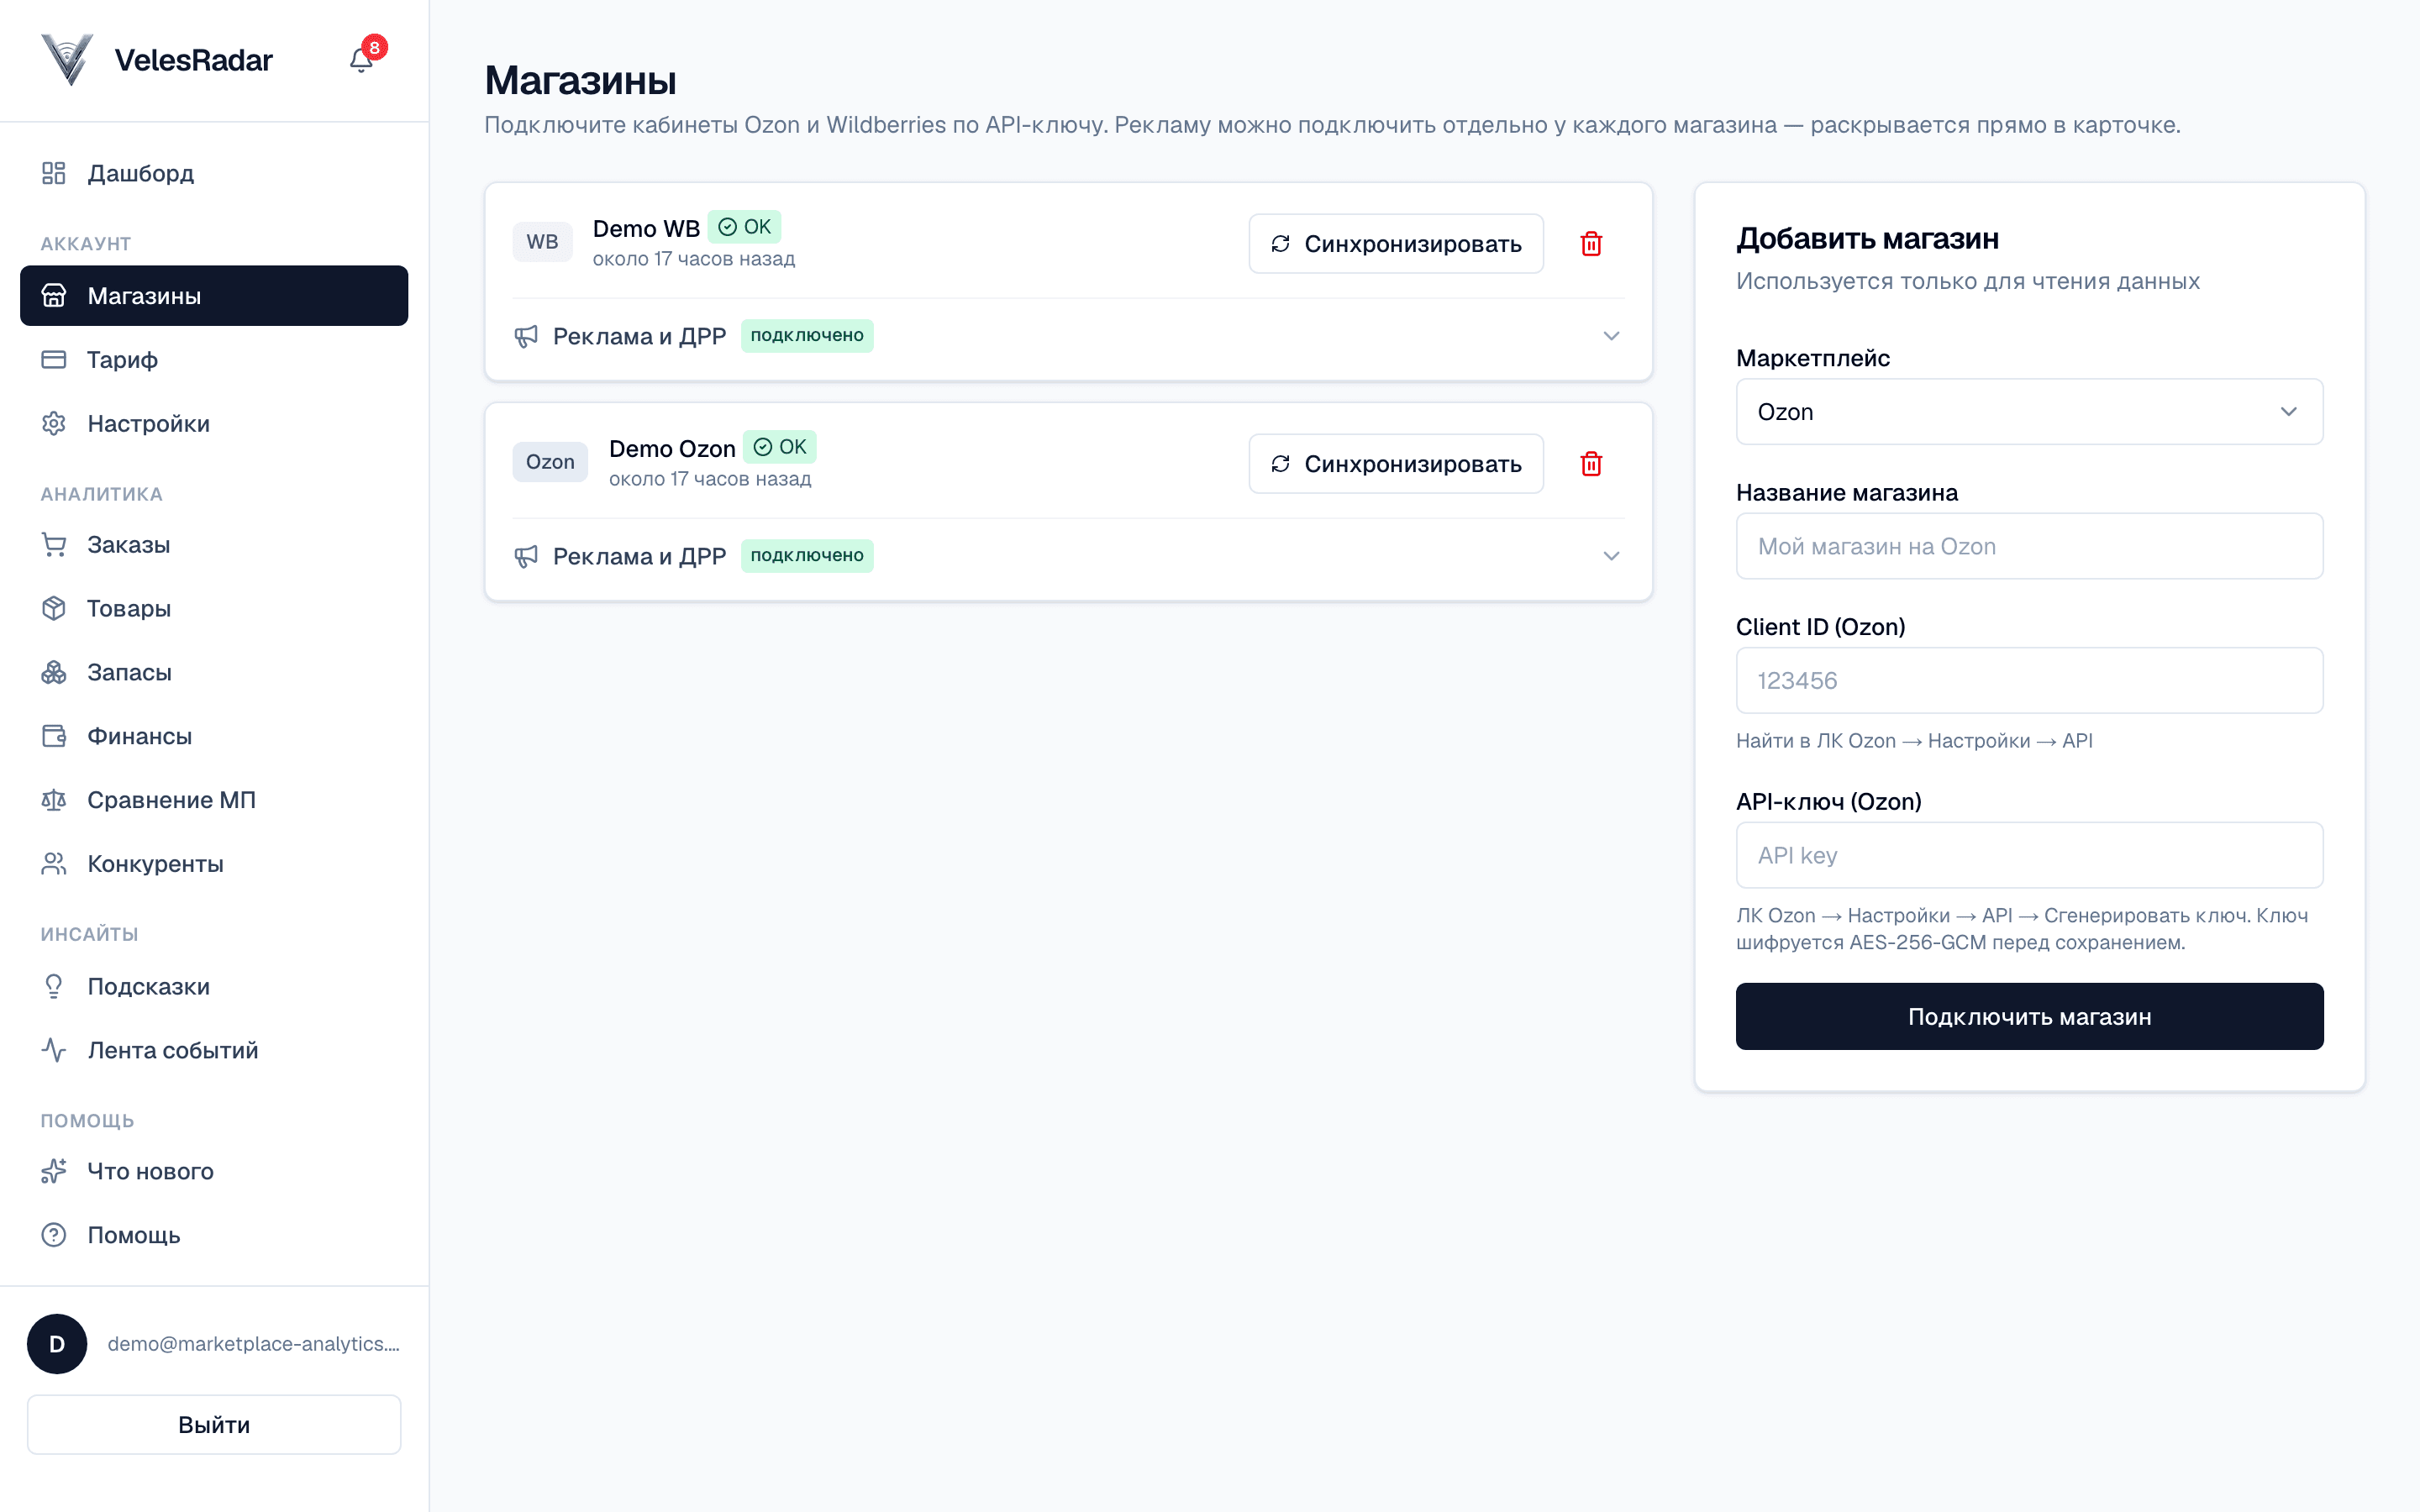
Task: Click the подключено badge in Demo Ozon
Action: point(807,556)
